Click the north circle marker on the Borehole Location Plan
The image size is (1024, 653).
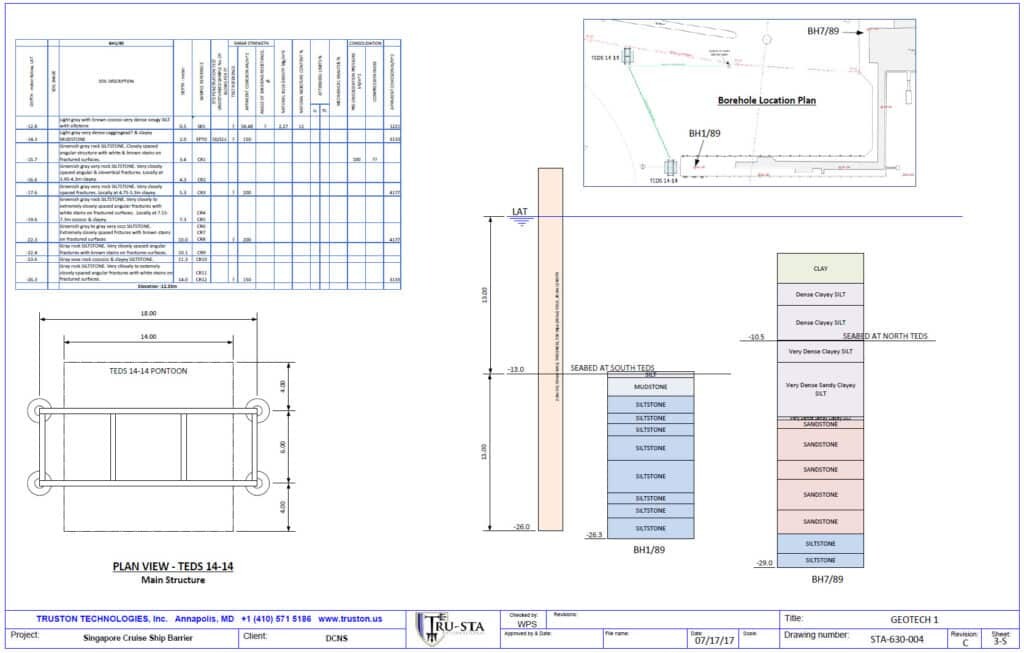click(766, 39)
